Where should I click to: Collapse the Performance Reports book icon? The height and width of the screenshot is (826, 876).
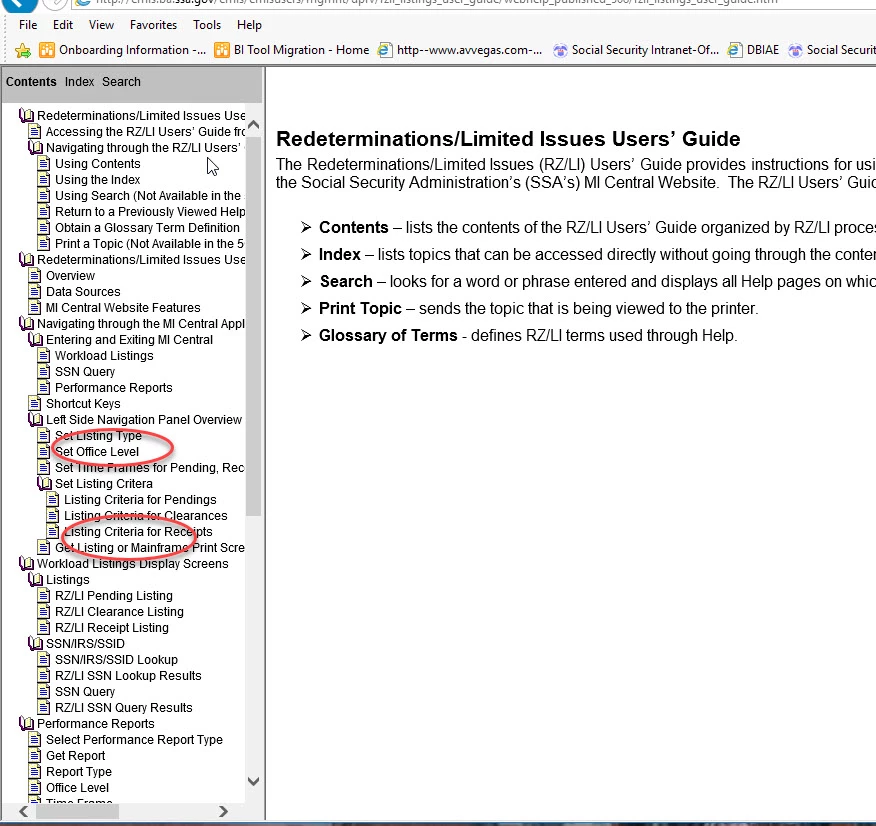click(26, 724)
